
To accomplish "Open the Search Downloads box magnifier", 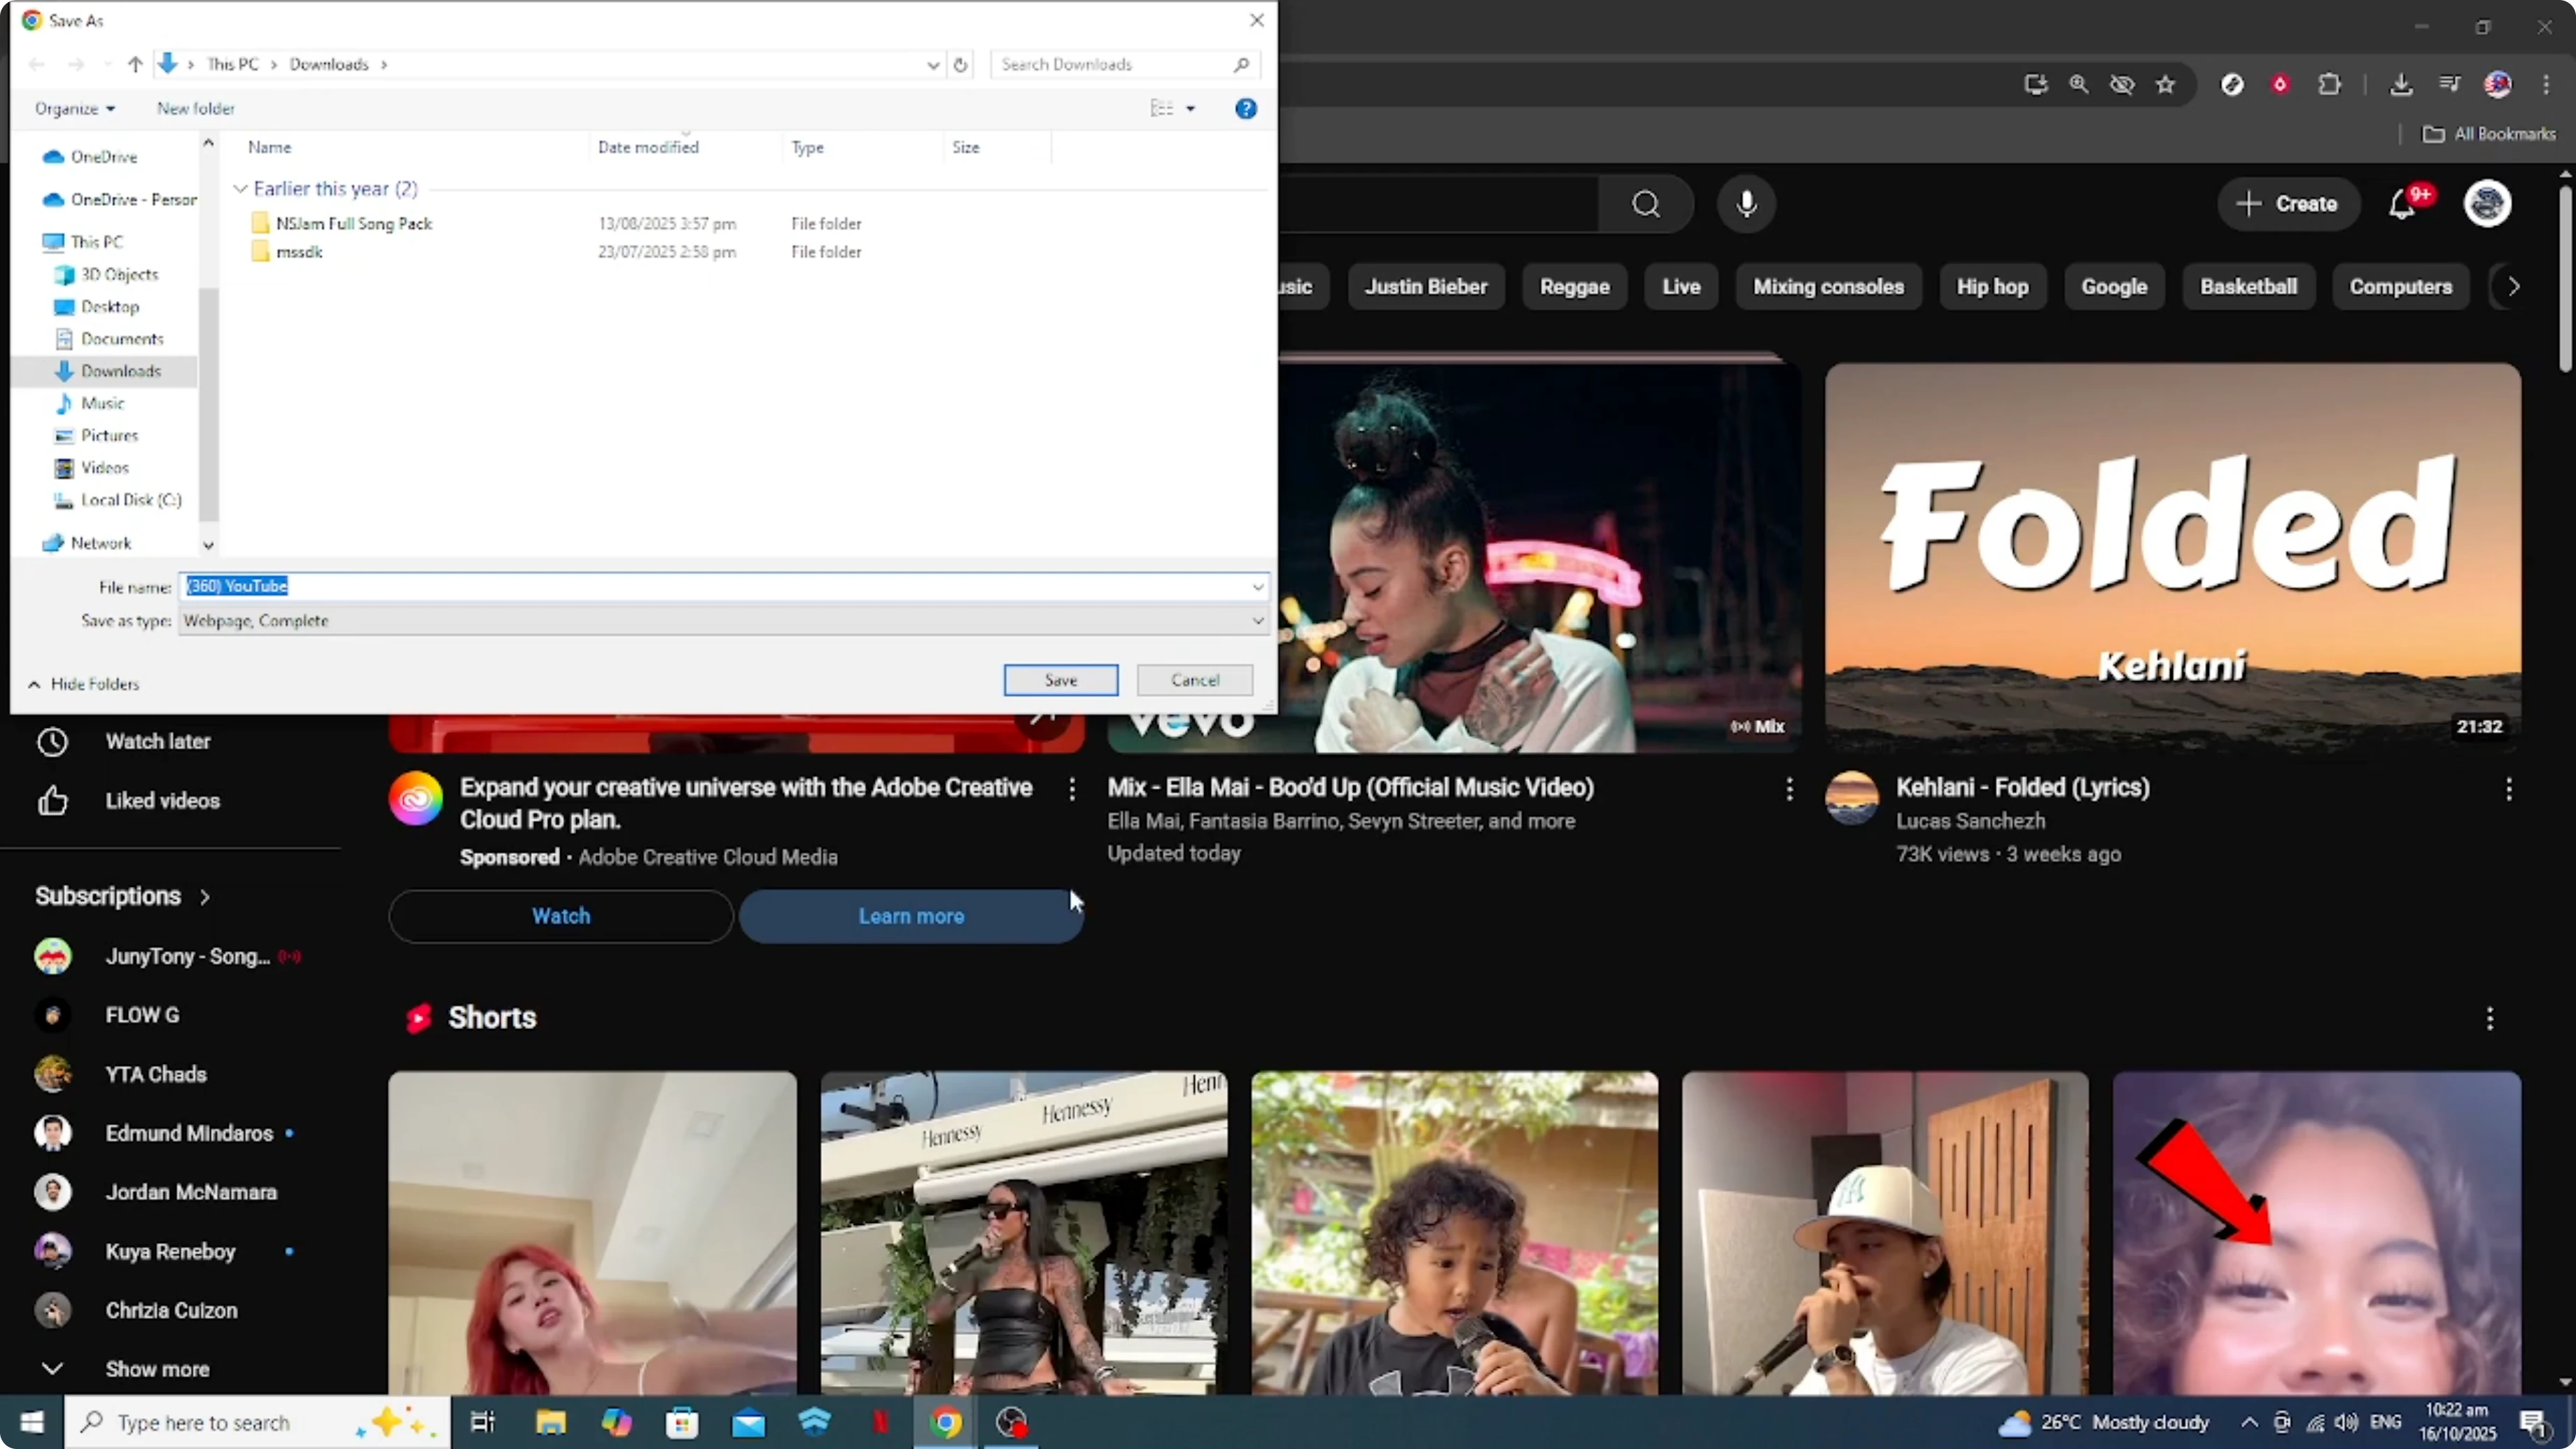I will point(1242,64).
